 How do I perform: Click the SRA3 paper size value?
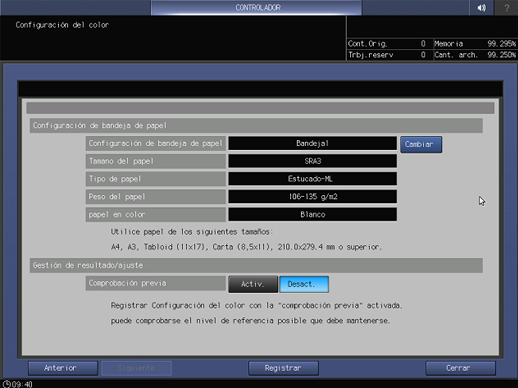pyautogui.click(x=312, y=161)
